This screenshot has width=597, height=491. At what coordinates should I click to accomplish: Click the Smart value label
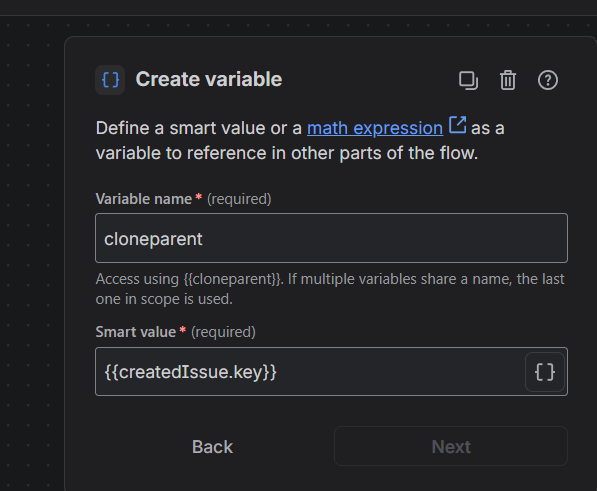[136, 332]
